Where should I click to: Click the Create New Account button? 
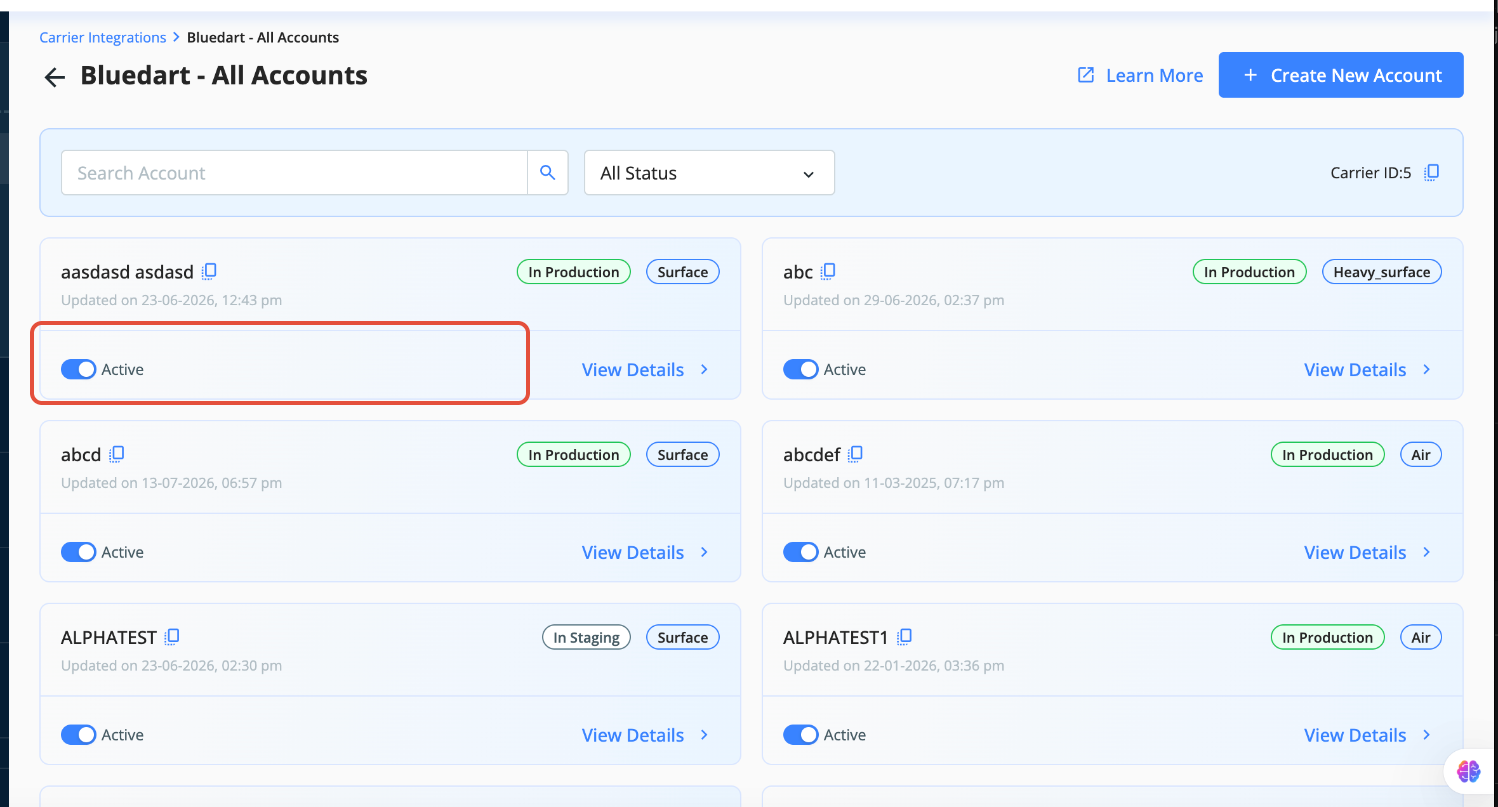point(1341,75)
